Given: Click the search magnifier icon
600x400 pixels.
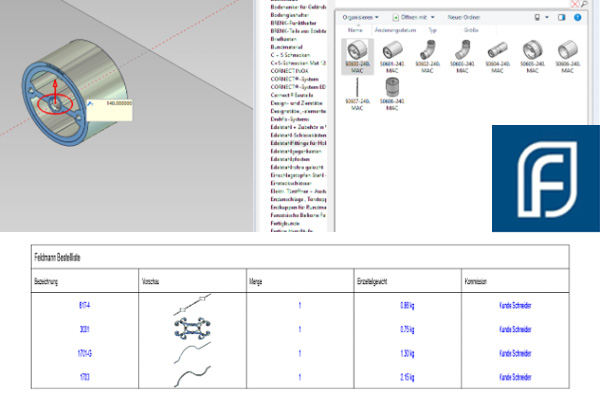Looking at the screenshot, I should coord(584,4).
